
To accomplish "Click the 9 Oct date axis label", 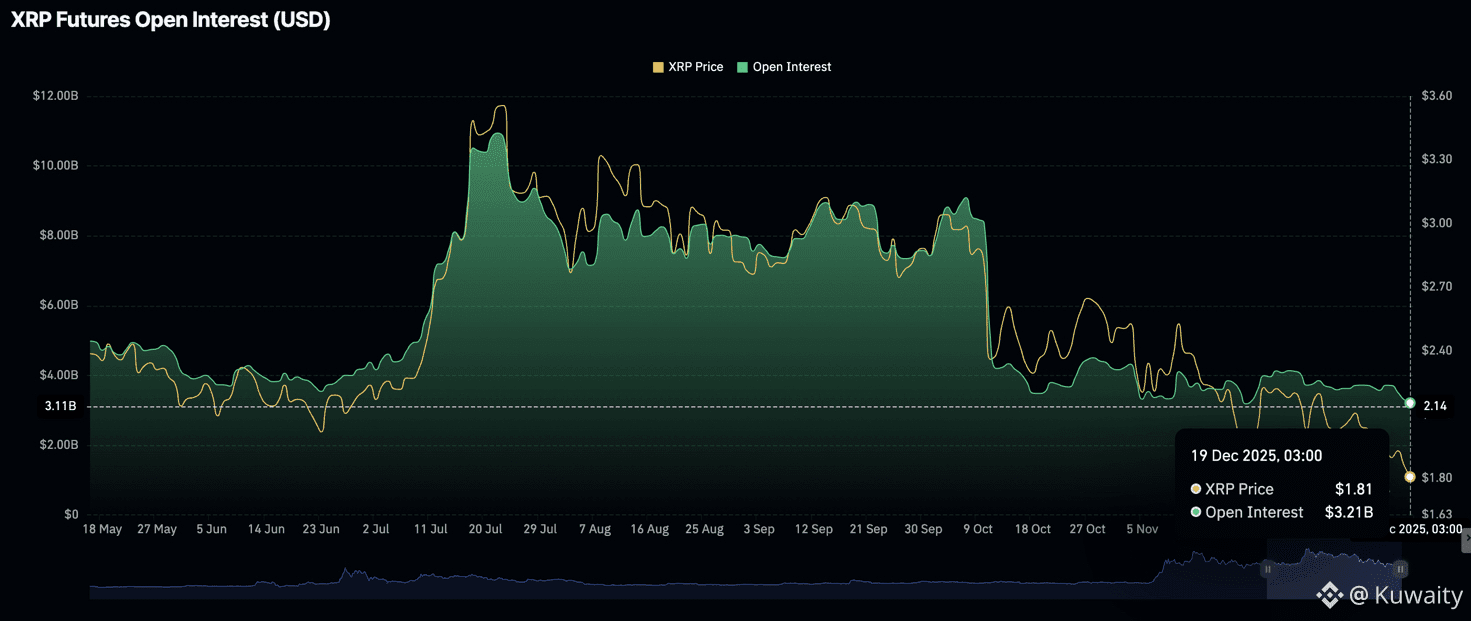I will 977,529.
